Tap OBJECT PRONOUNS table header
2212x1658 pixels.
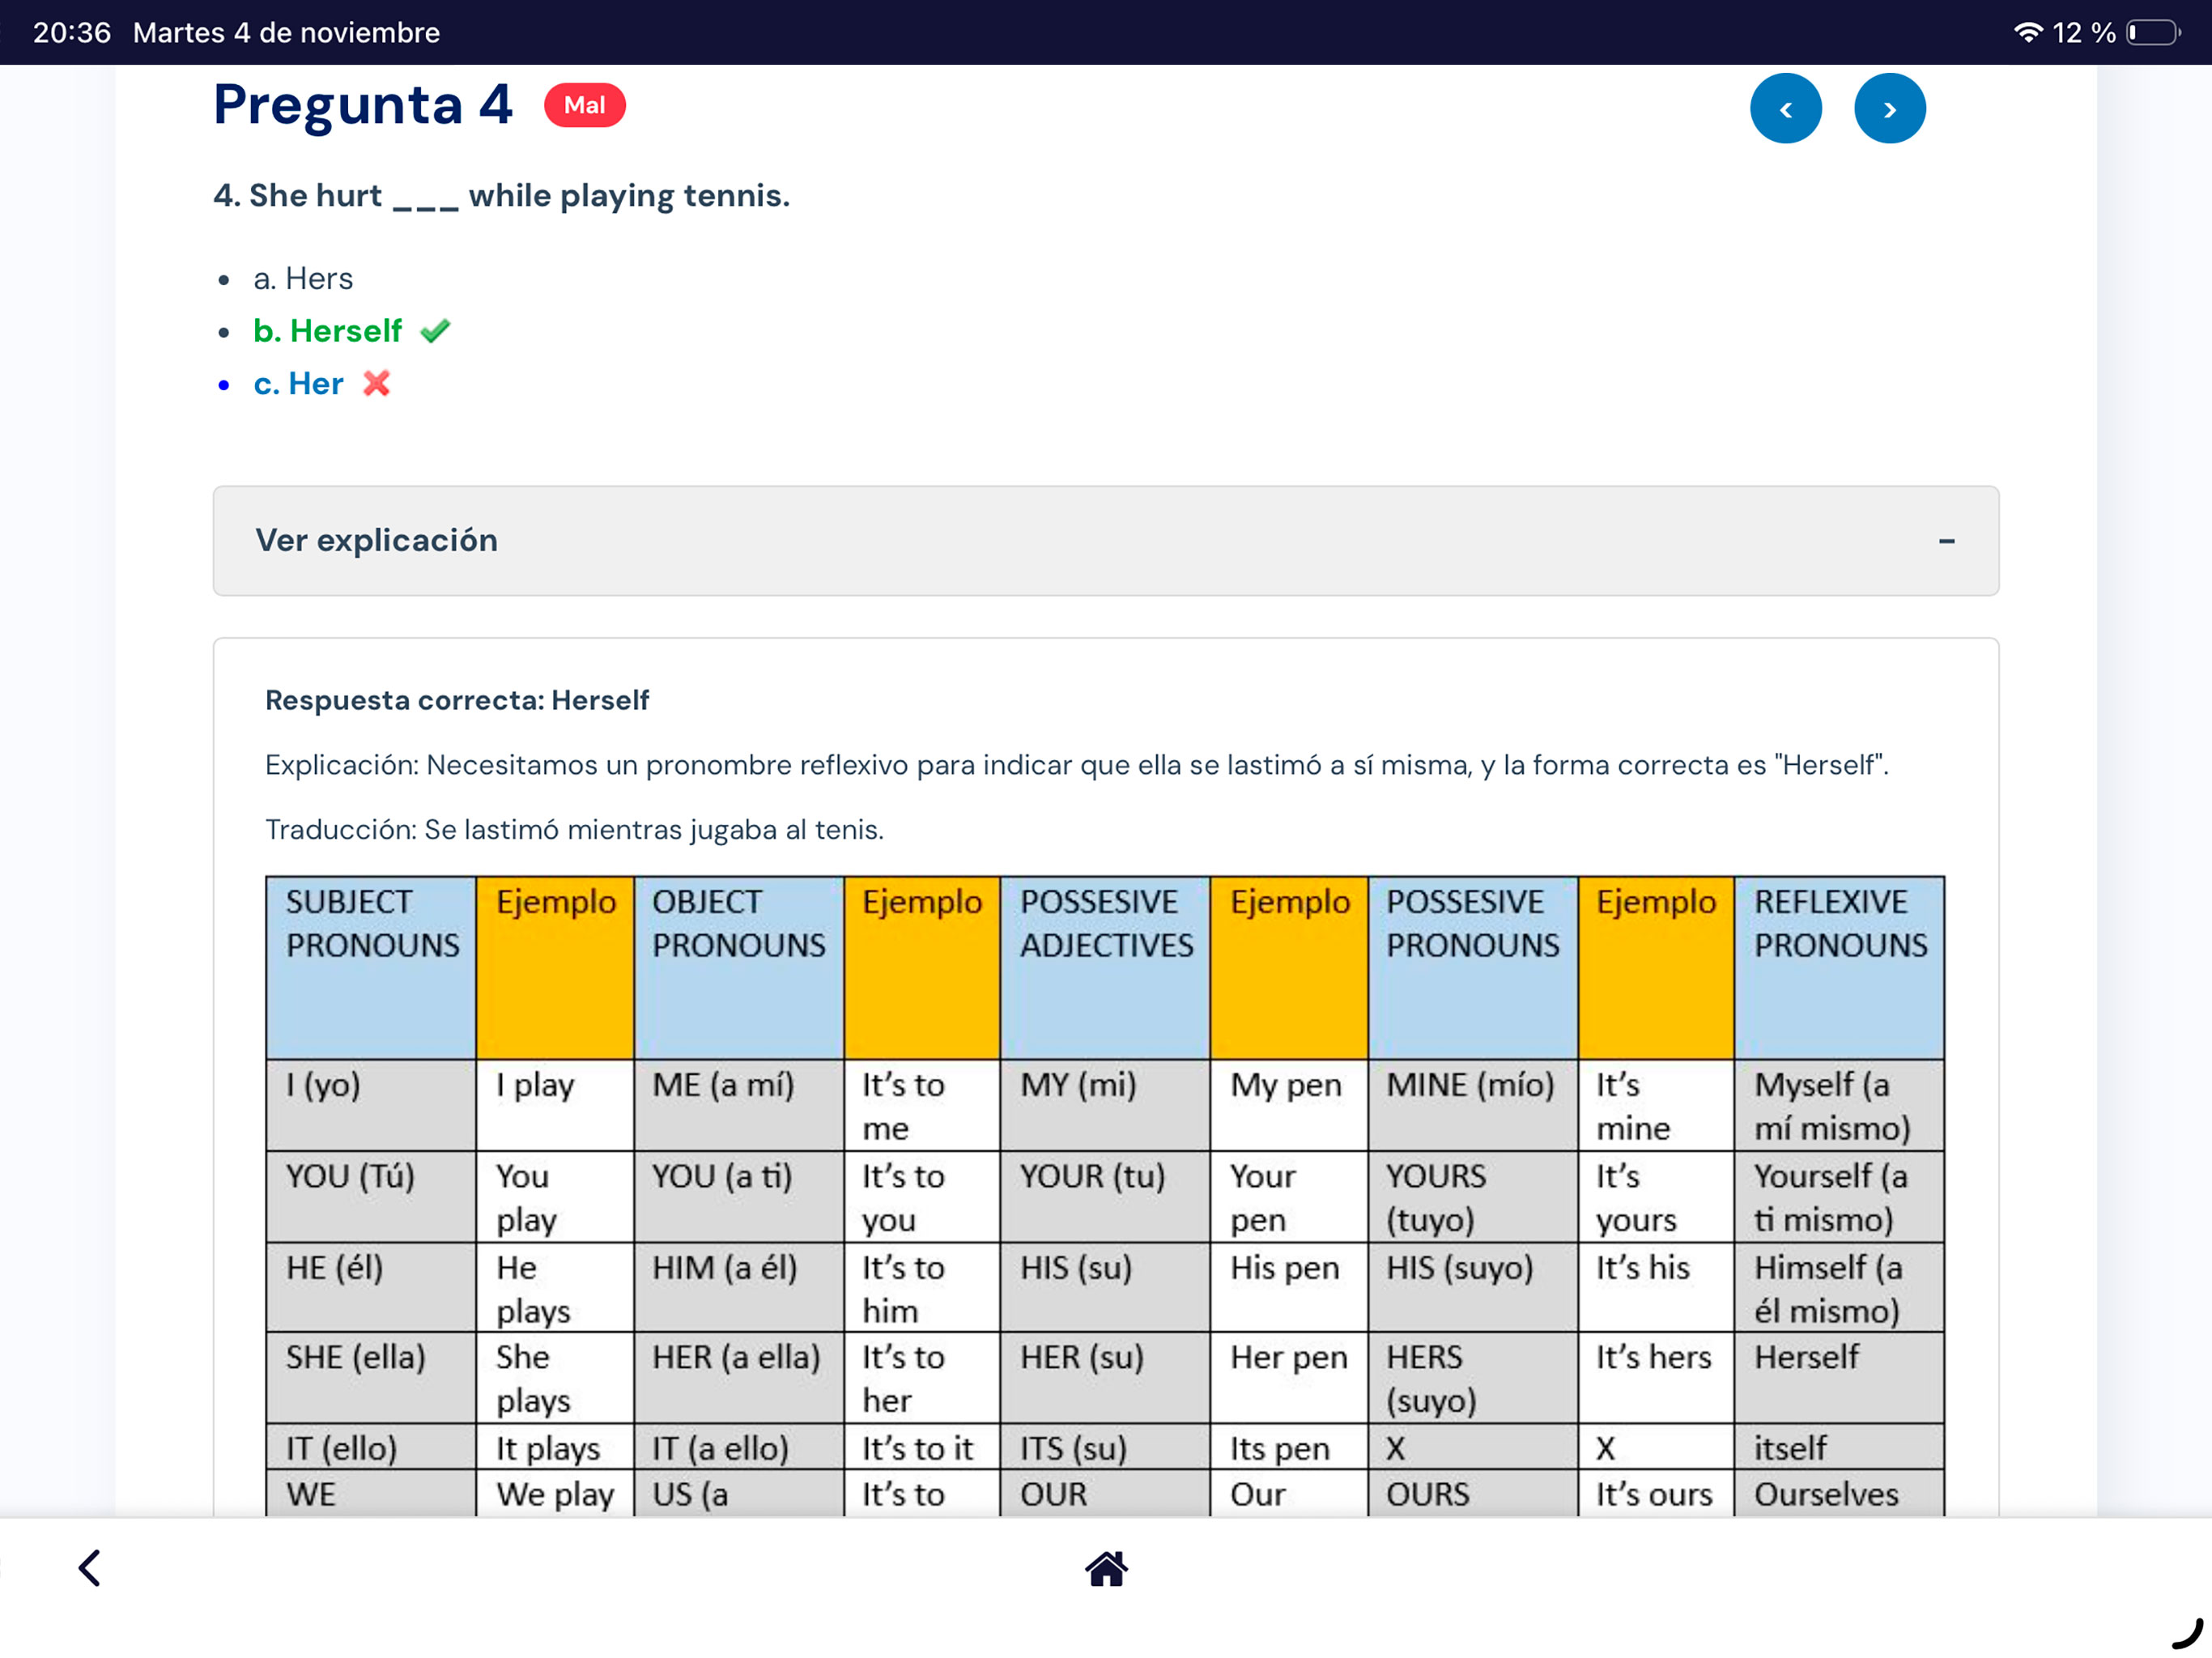[738, 967]
